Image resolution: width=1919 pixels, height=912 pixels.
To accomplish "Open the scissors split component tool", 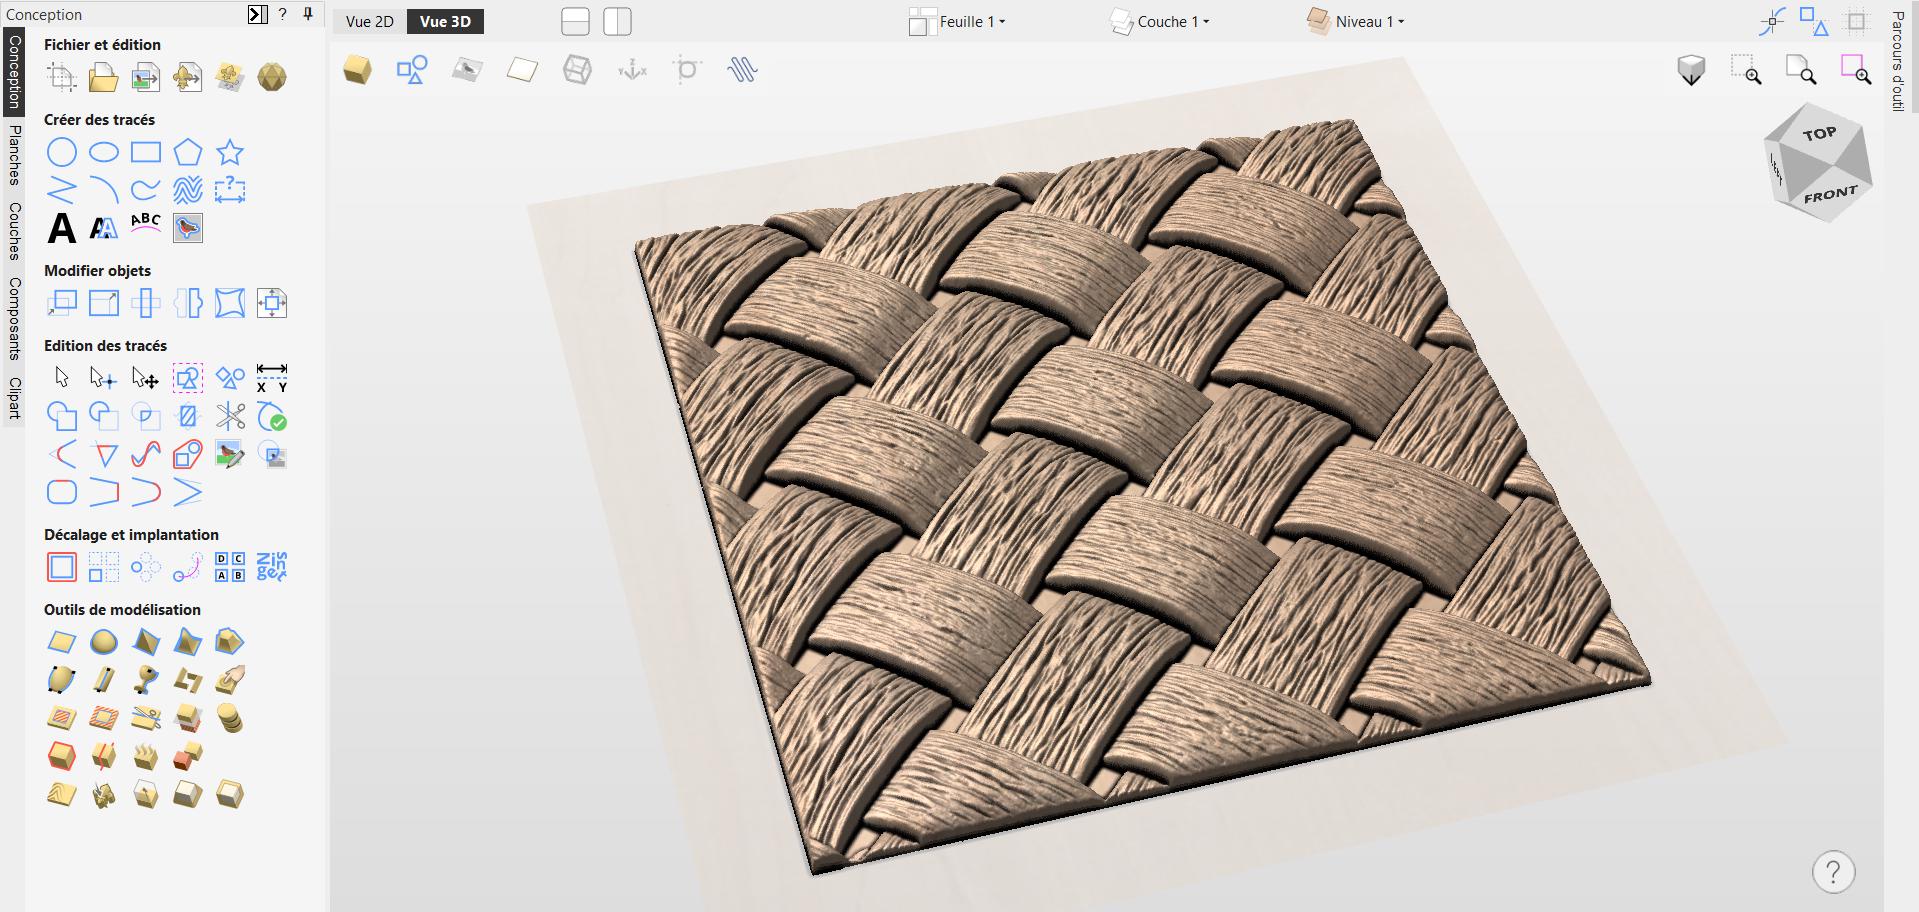I will (146, 718).
